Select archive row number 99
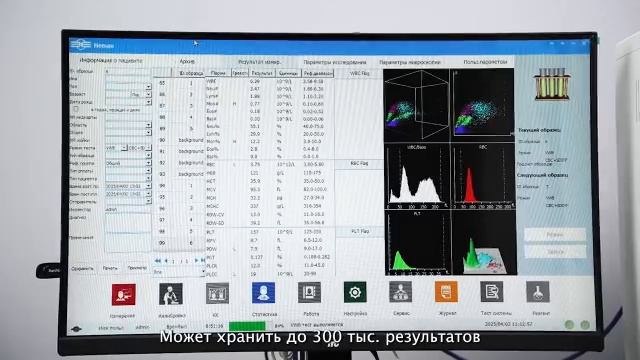This screenshot has height=360, width=640. [178, 243]
